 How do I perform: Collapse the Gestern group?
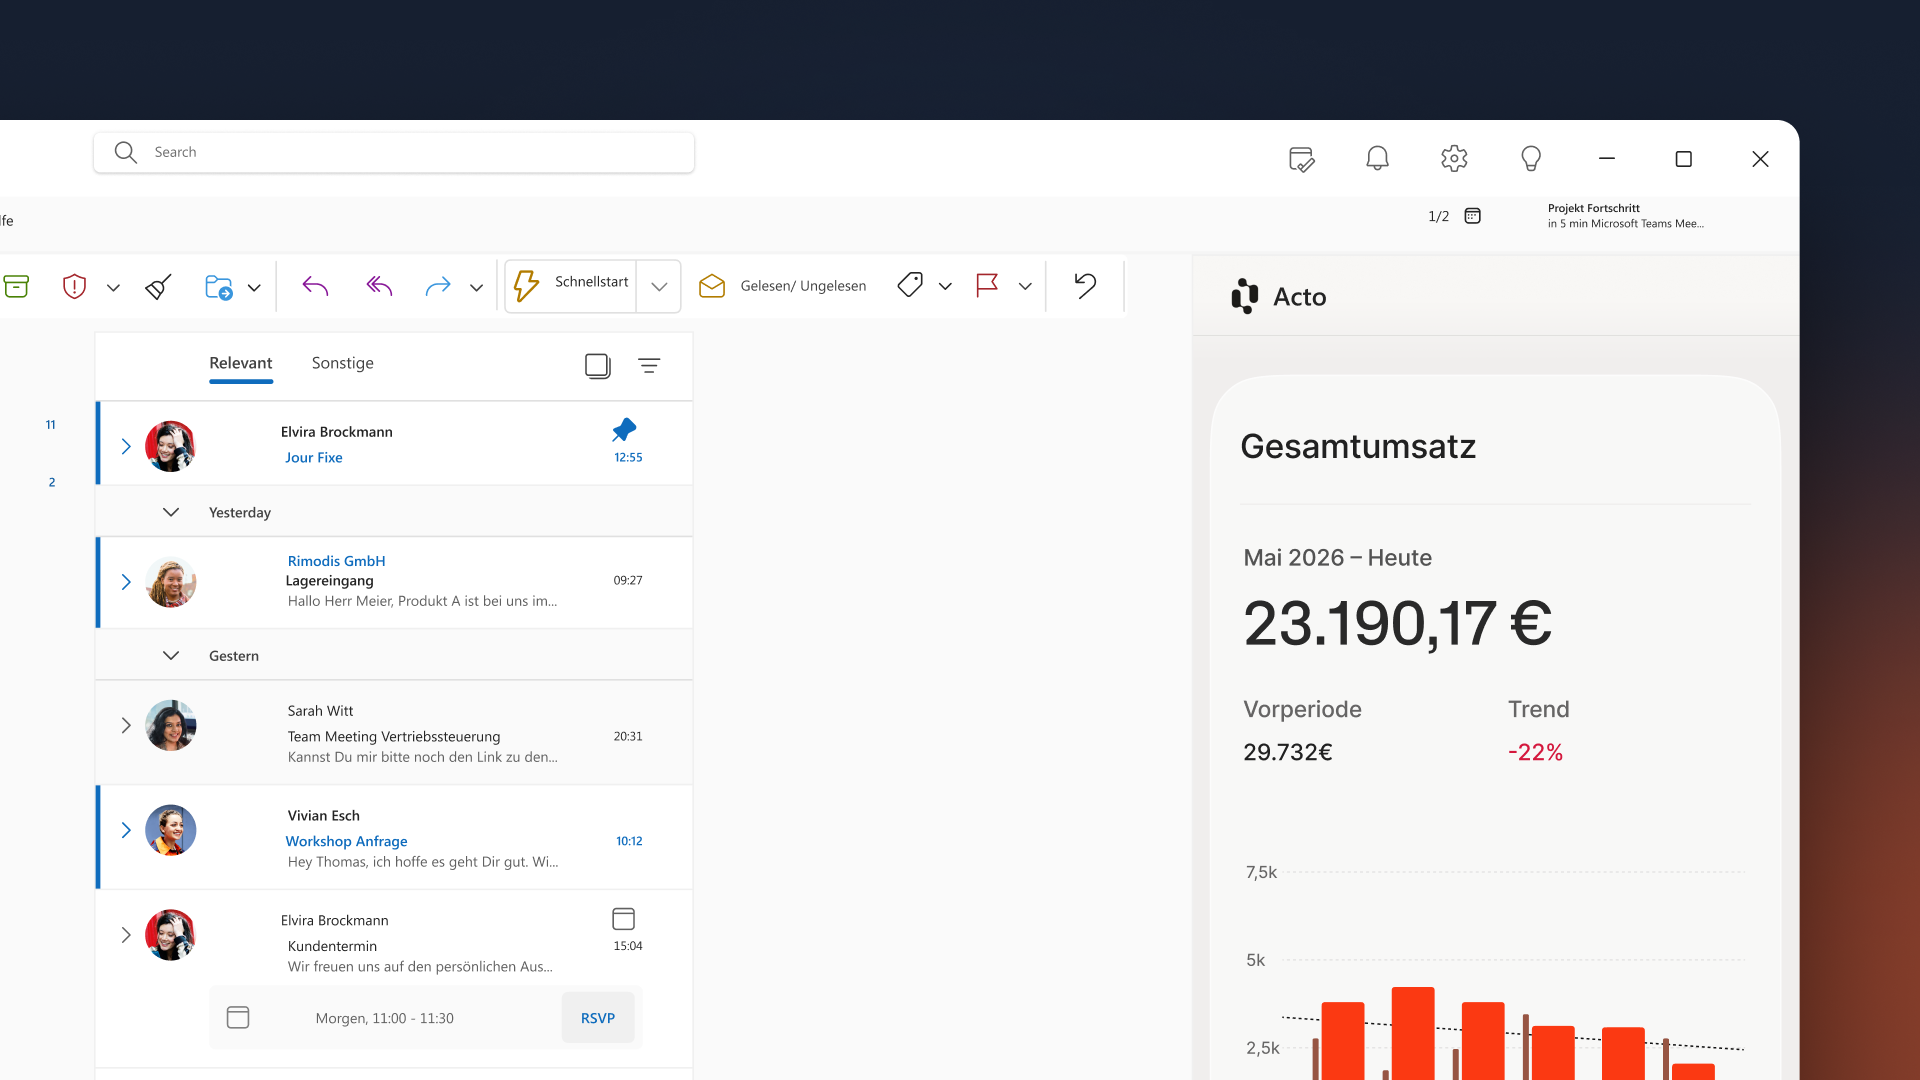[x=171, y=656]
